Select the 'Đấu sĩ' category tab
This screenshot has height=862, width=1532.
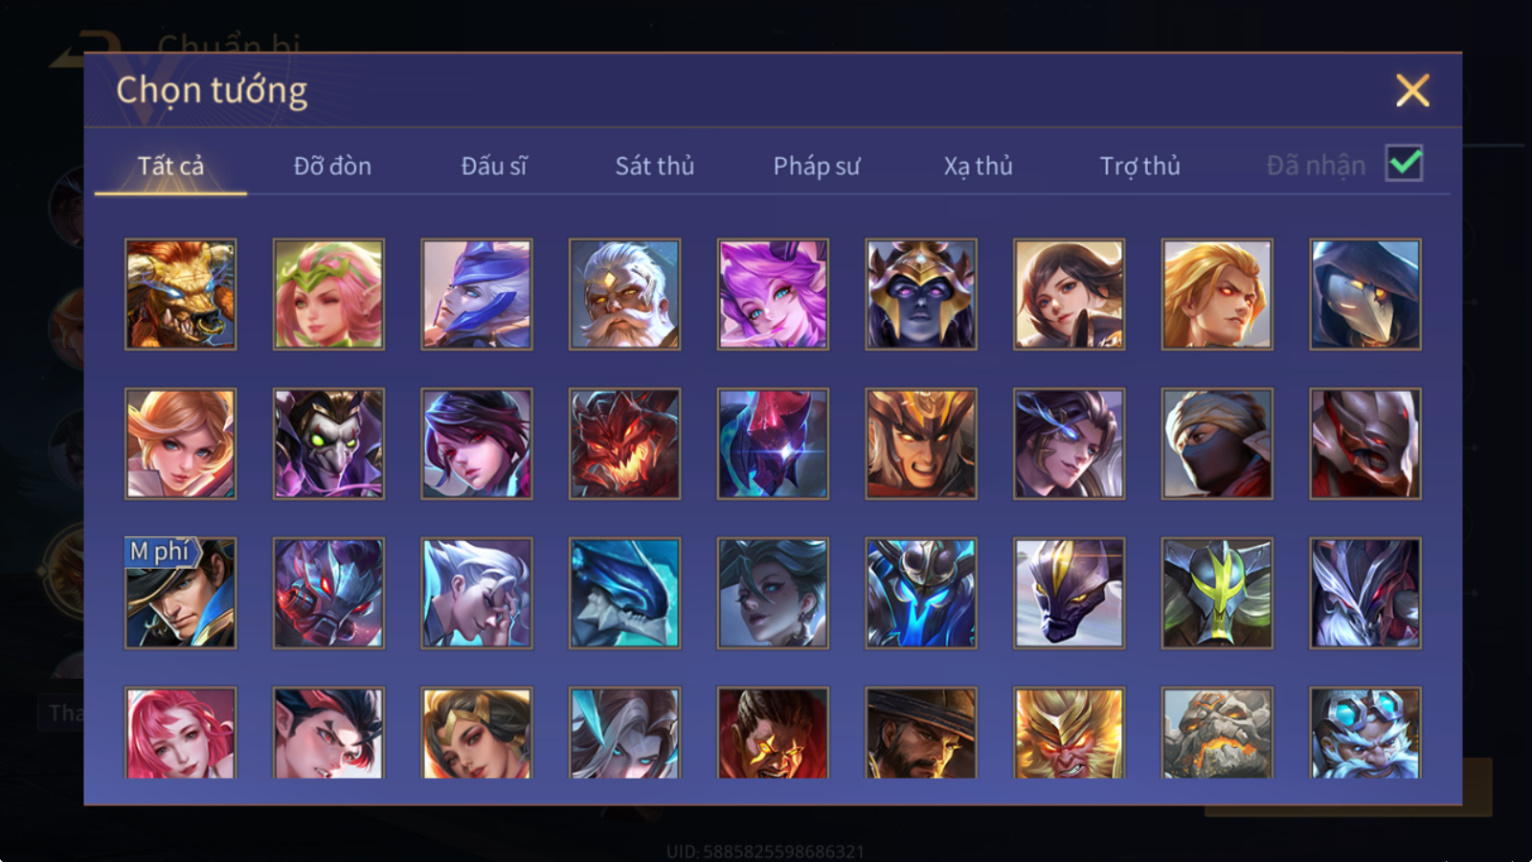[x=494, y=166]
